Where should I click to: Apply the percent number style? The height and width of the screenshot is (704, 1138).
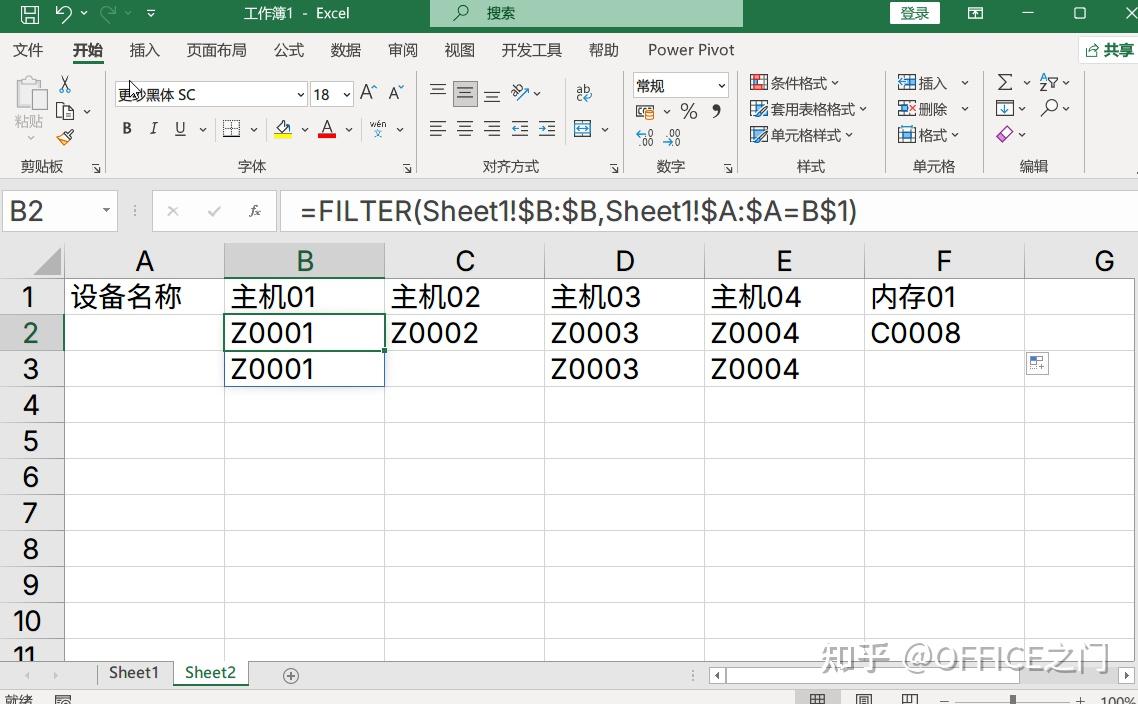(x=686, y=112)
